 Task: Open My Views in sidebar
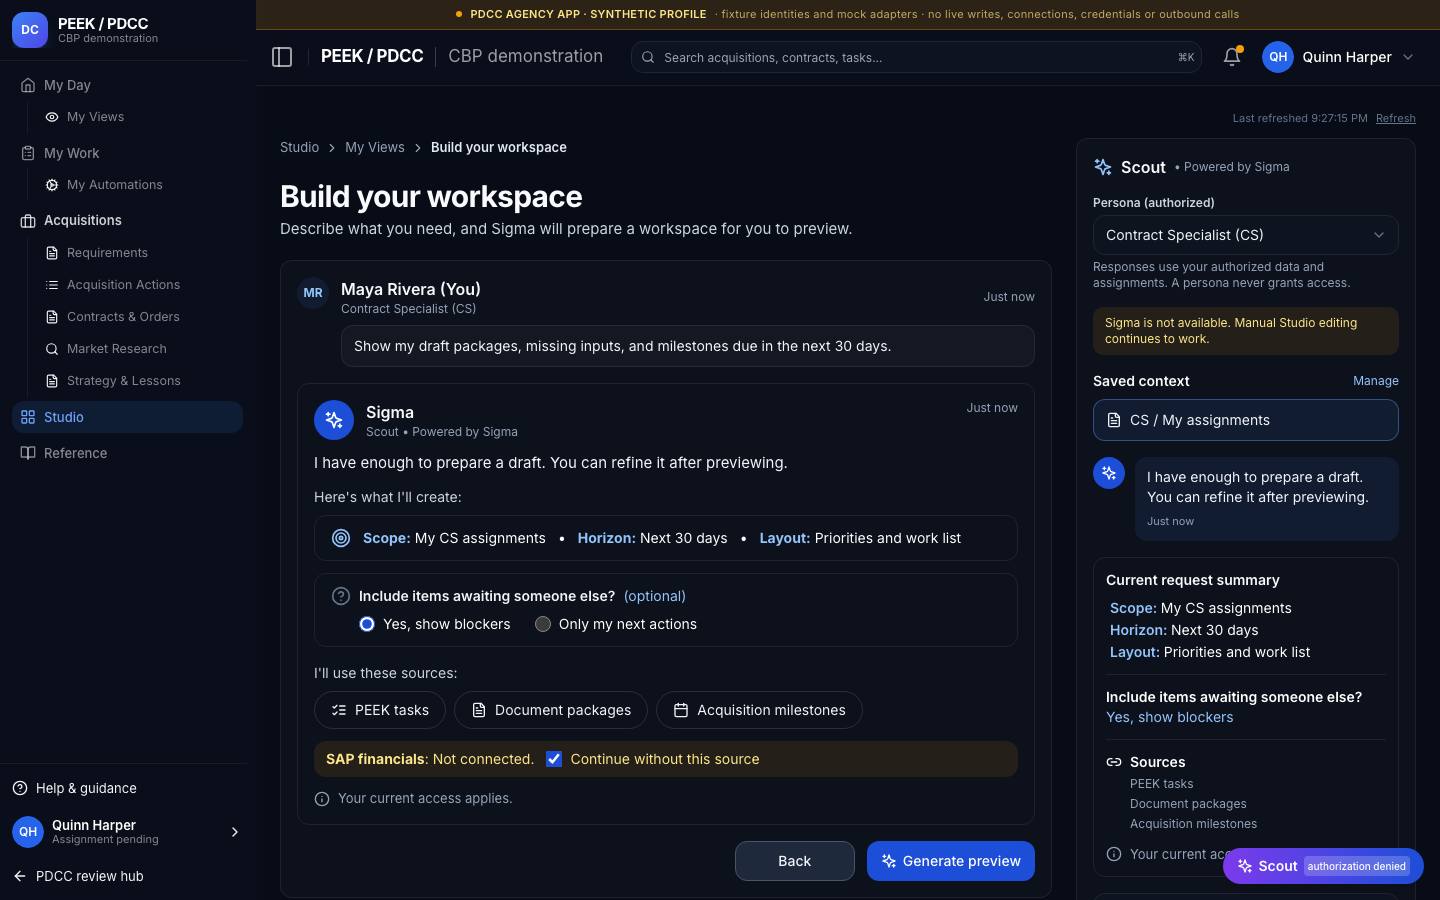pos(138,117)
